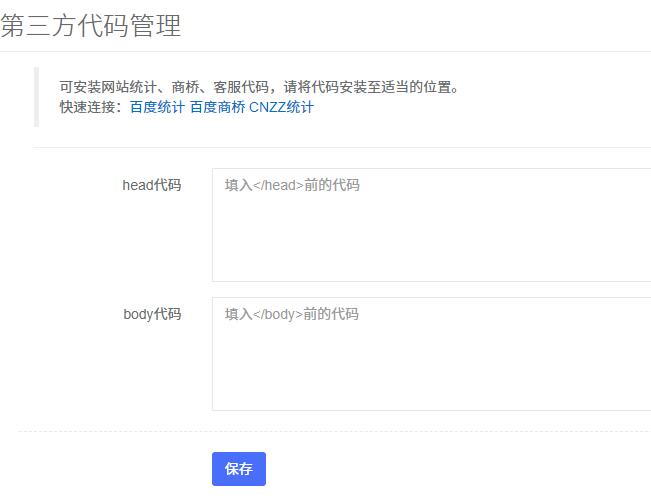Click the 快速连接 label text
Screen dimensions: 651x500
tap(92, 107)
